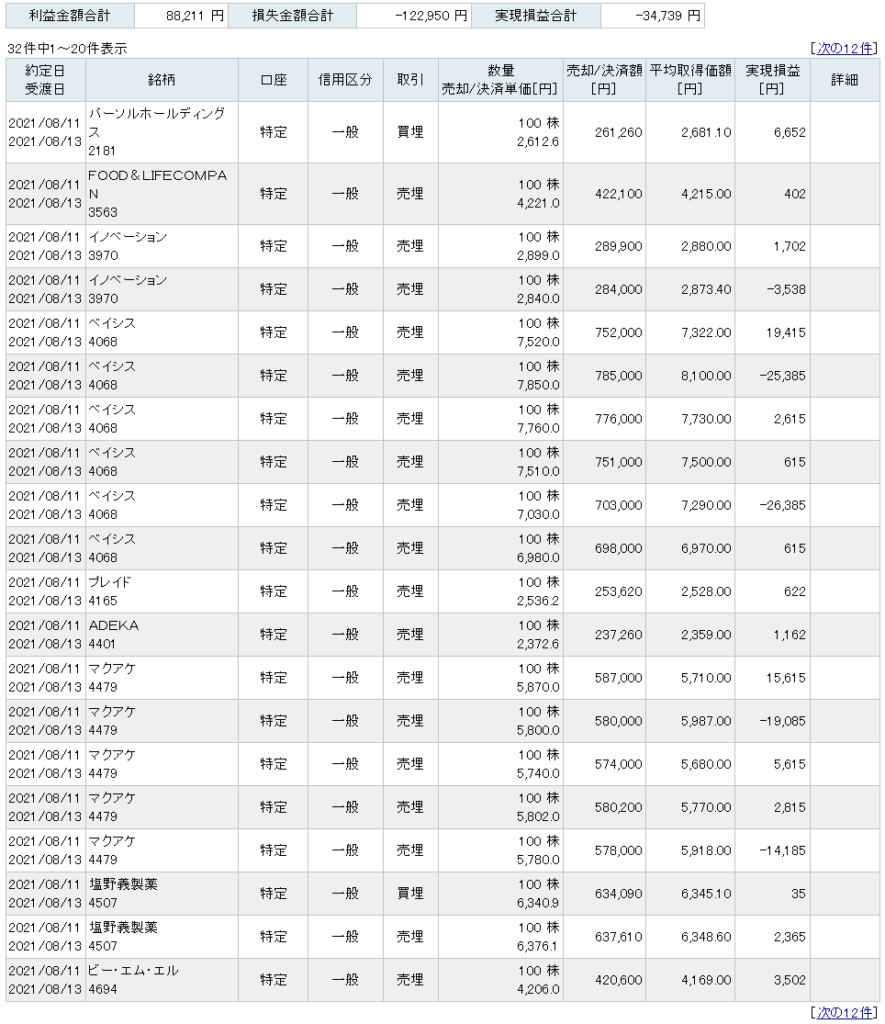Image resolution: width=885 pixels, height=1024 pixels.
Task: Select the 19,415 realized profit value
Action: [786, 332]
